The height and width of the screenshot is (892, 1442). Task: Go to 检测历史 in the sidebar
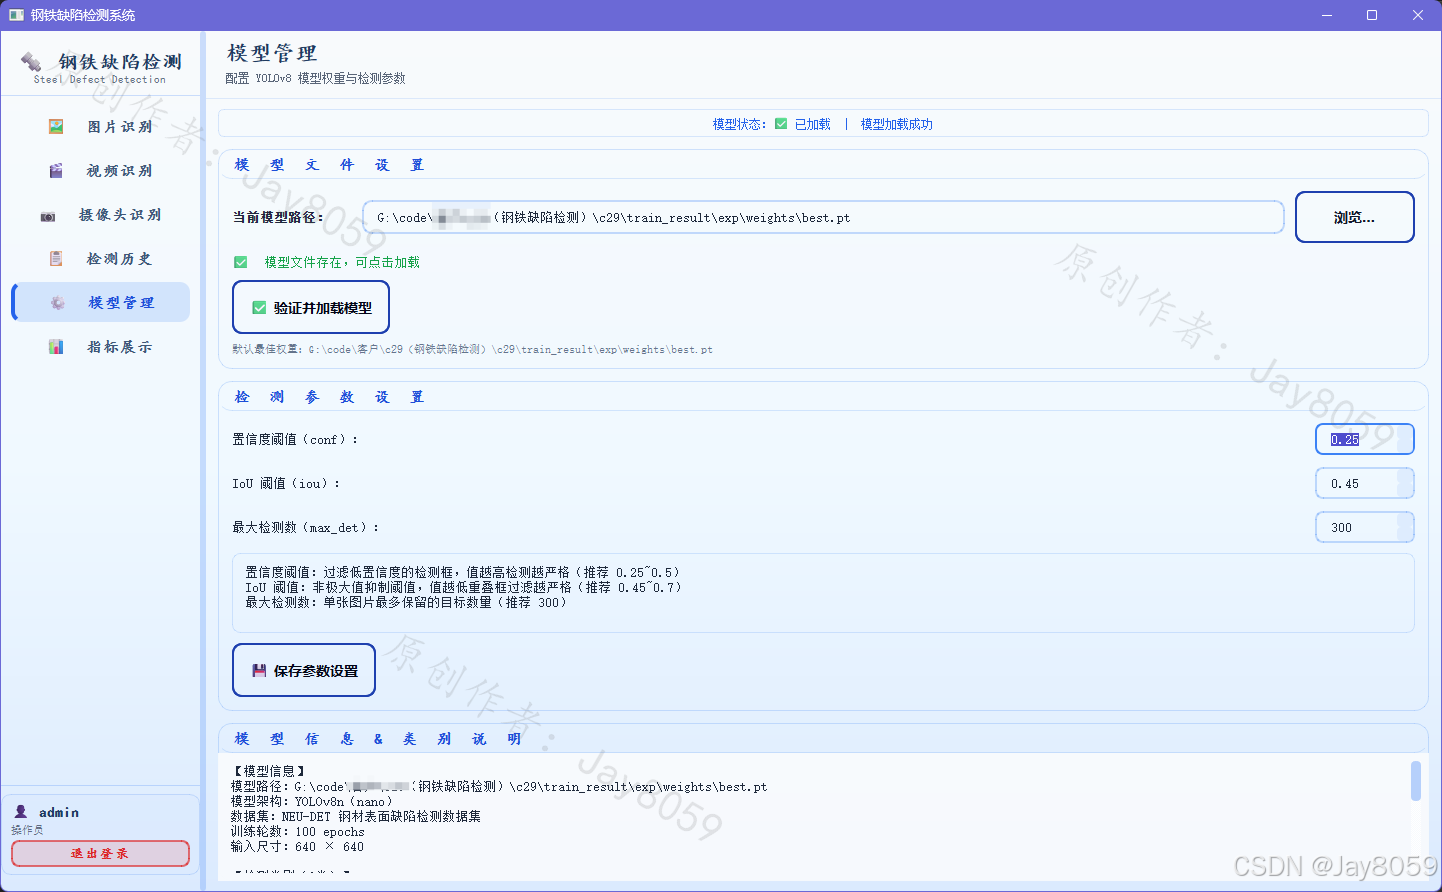click(101, 259)
